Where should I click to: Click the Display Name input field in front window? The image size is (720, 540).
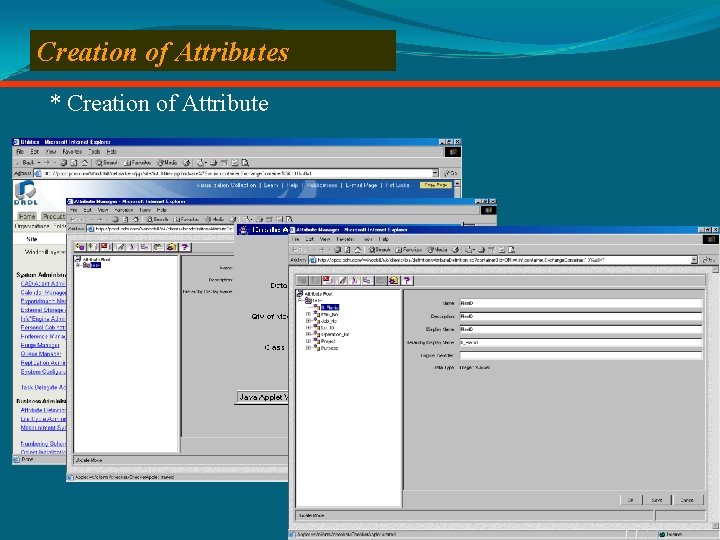pyautogui.click(x=581, y=329)
